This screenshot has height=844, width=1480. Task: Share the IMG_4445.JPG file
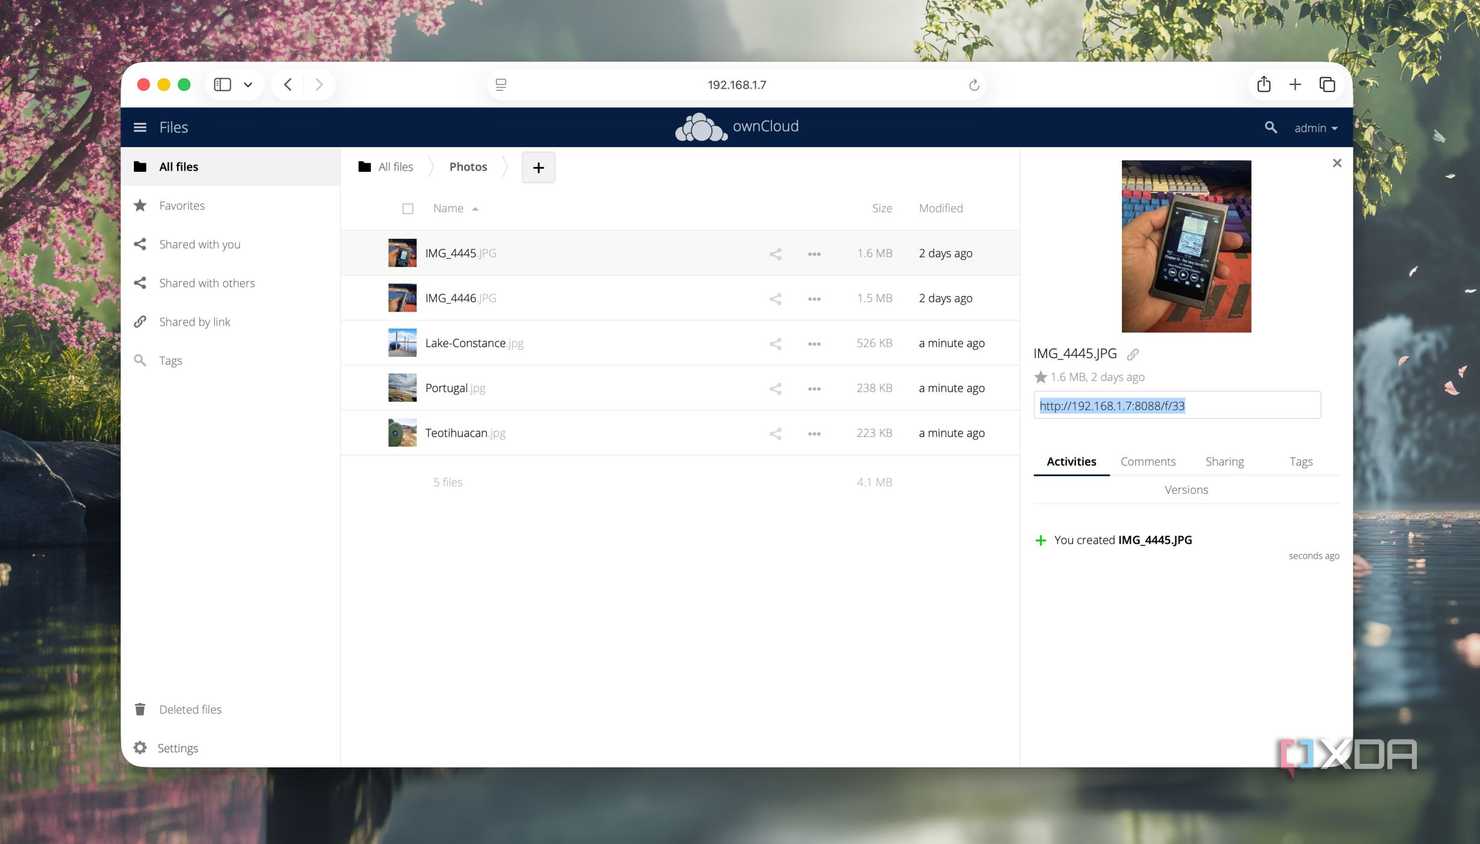point(775,254)
